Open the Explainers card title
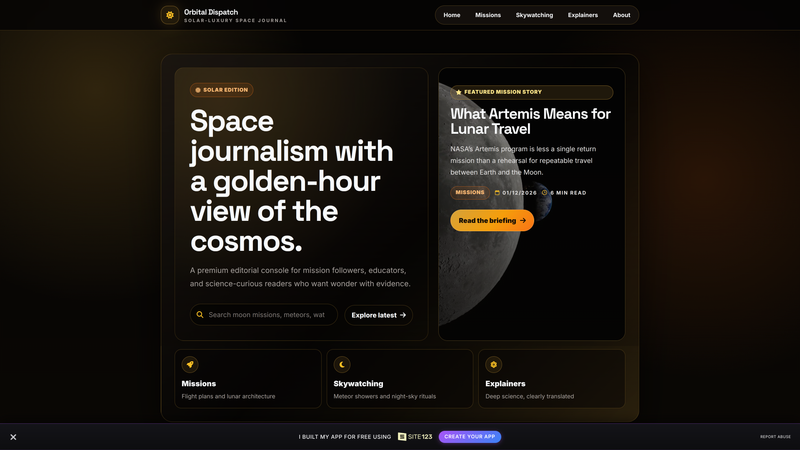This screenshot has width=800, height=450. [505, 384]
